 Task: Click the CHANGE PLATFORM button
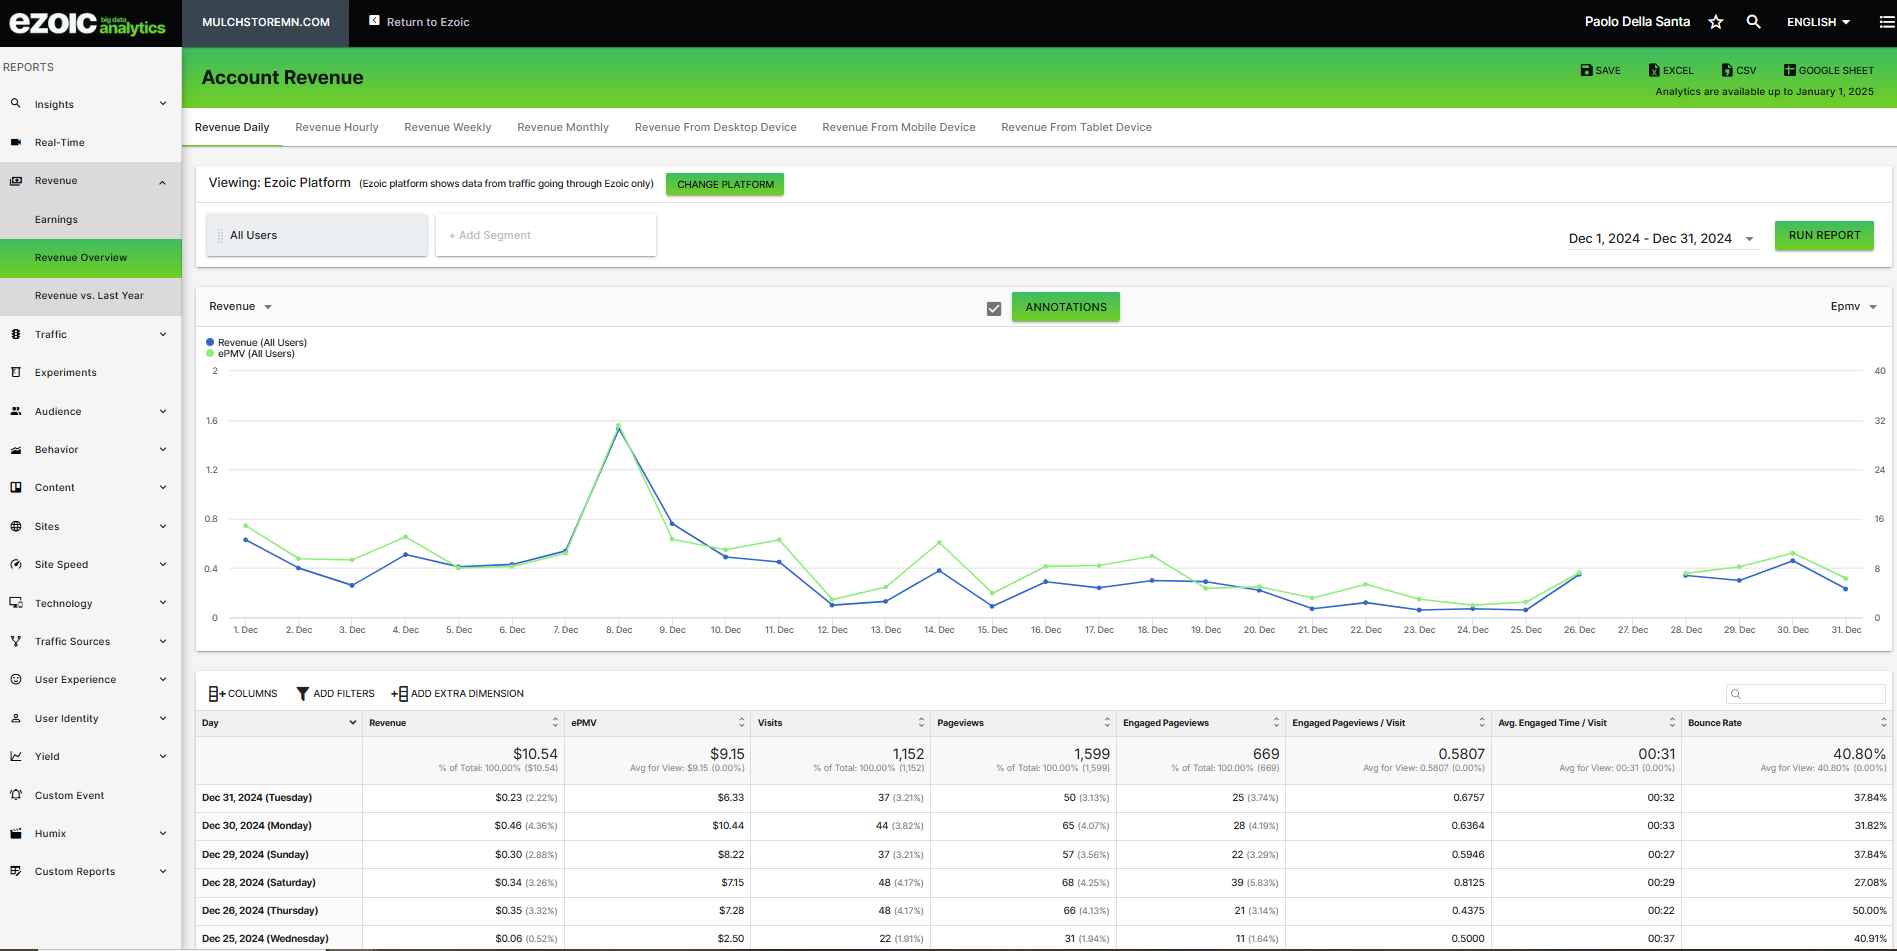coord(725,184)
